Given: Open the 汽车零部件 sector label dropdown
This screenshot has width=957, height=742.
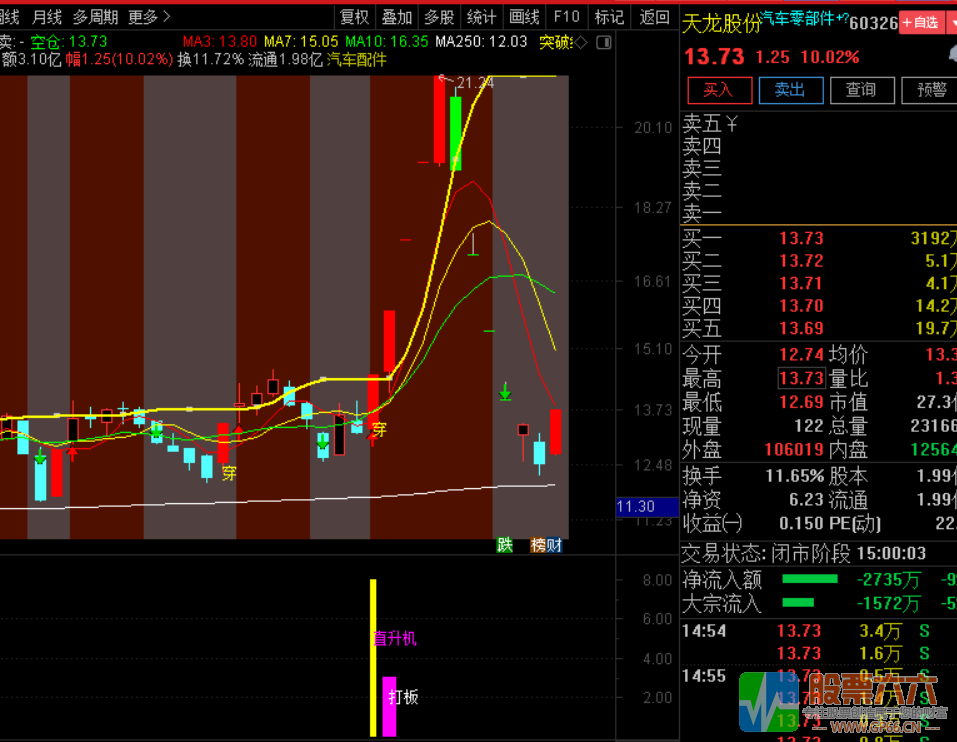Looking at the screenshot, I should (805, 20).
